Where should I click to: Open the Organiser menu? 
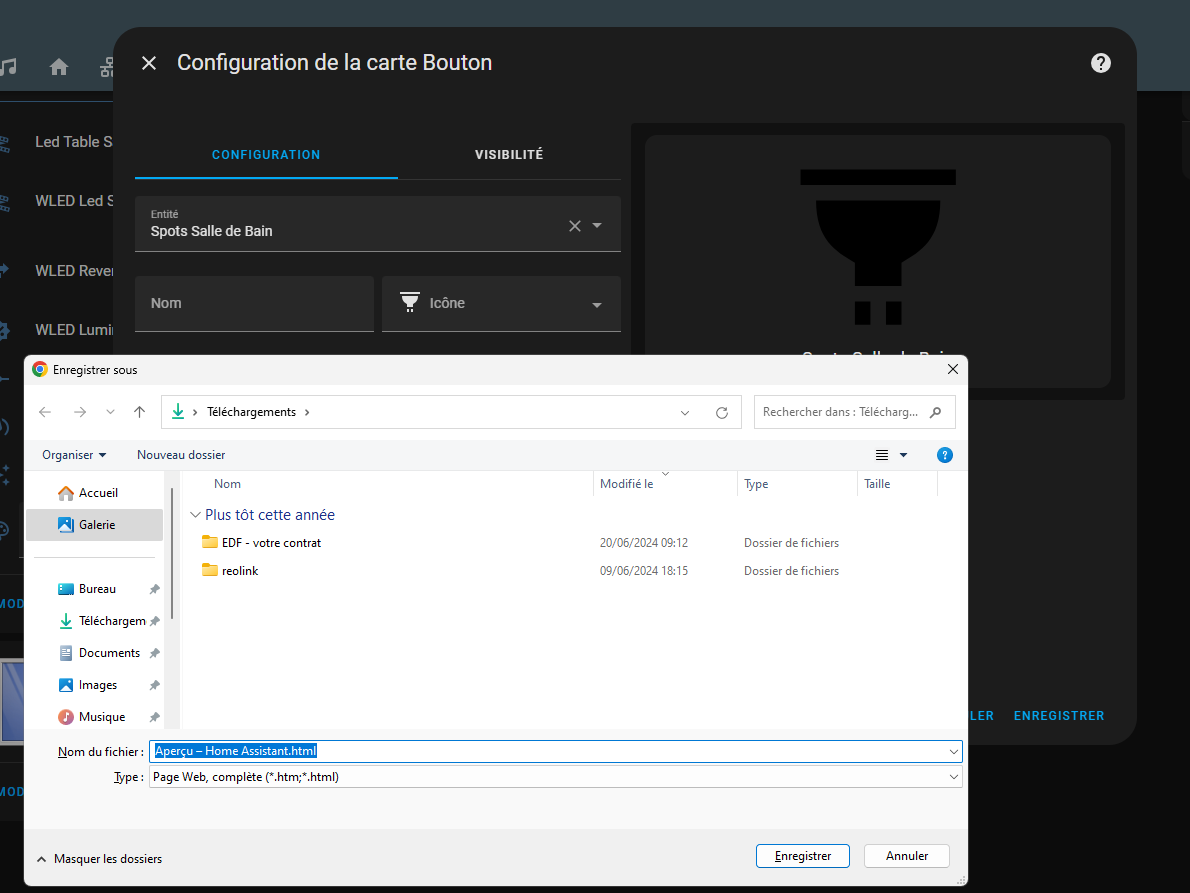(74, 455)
